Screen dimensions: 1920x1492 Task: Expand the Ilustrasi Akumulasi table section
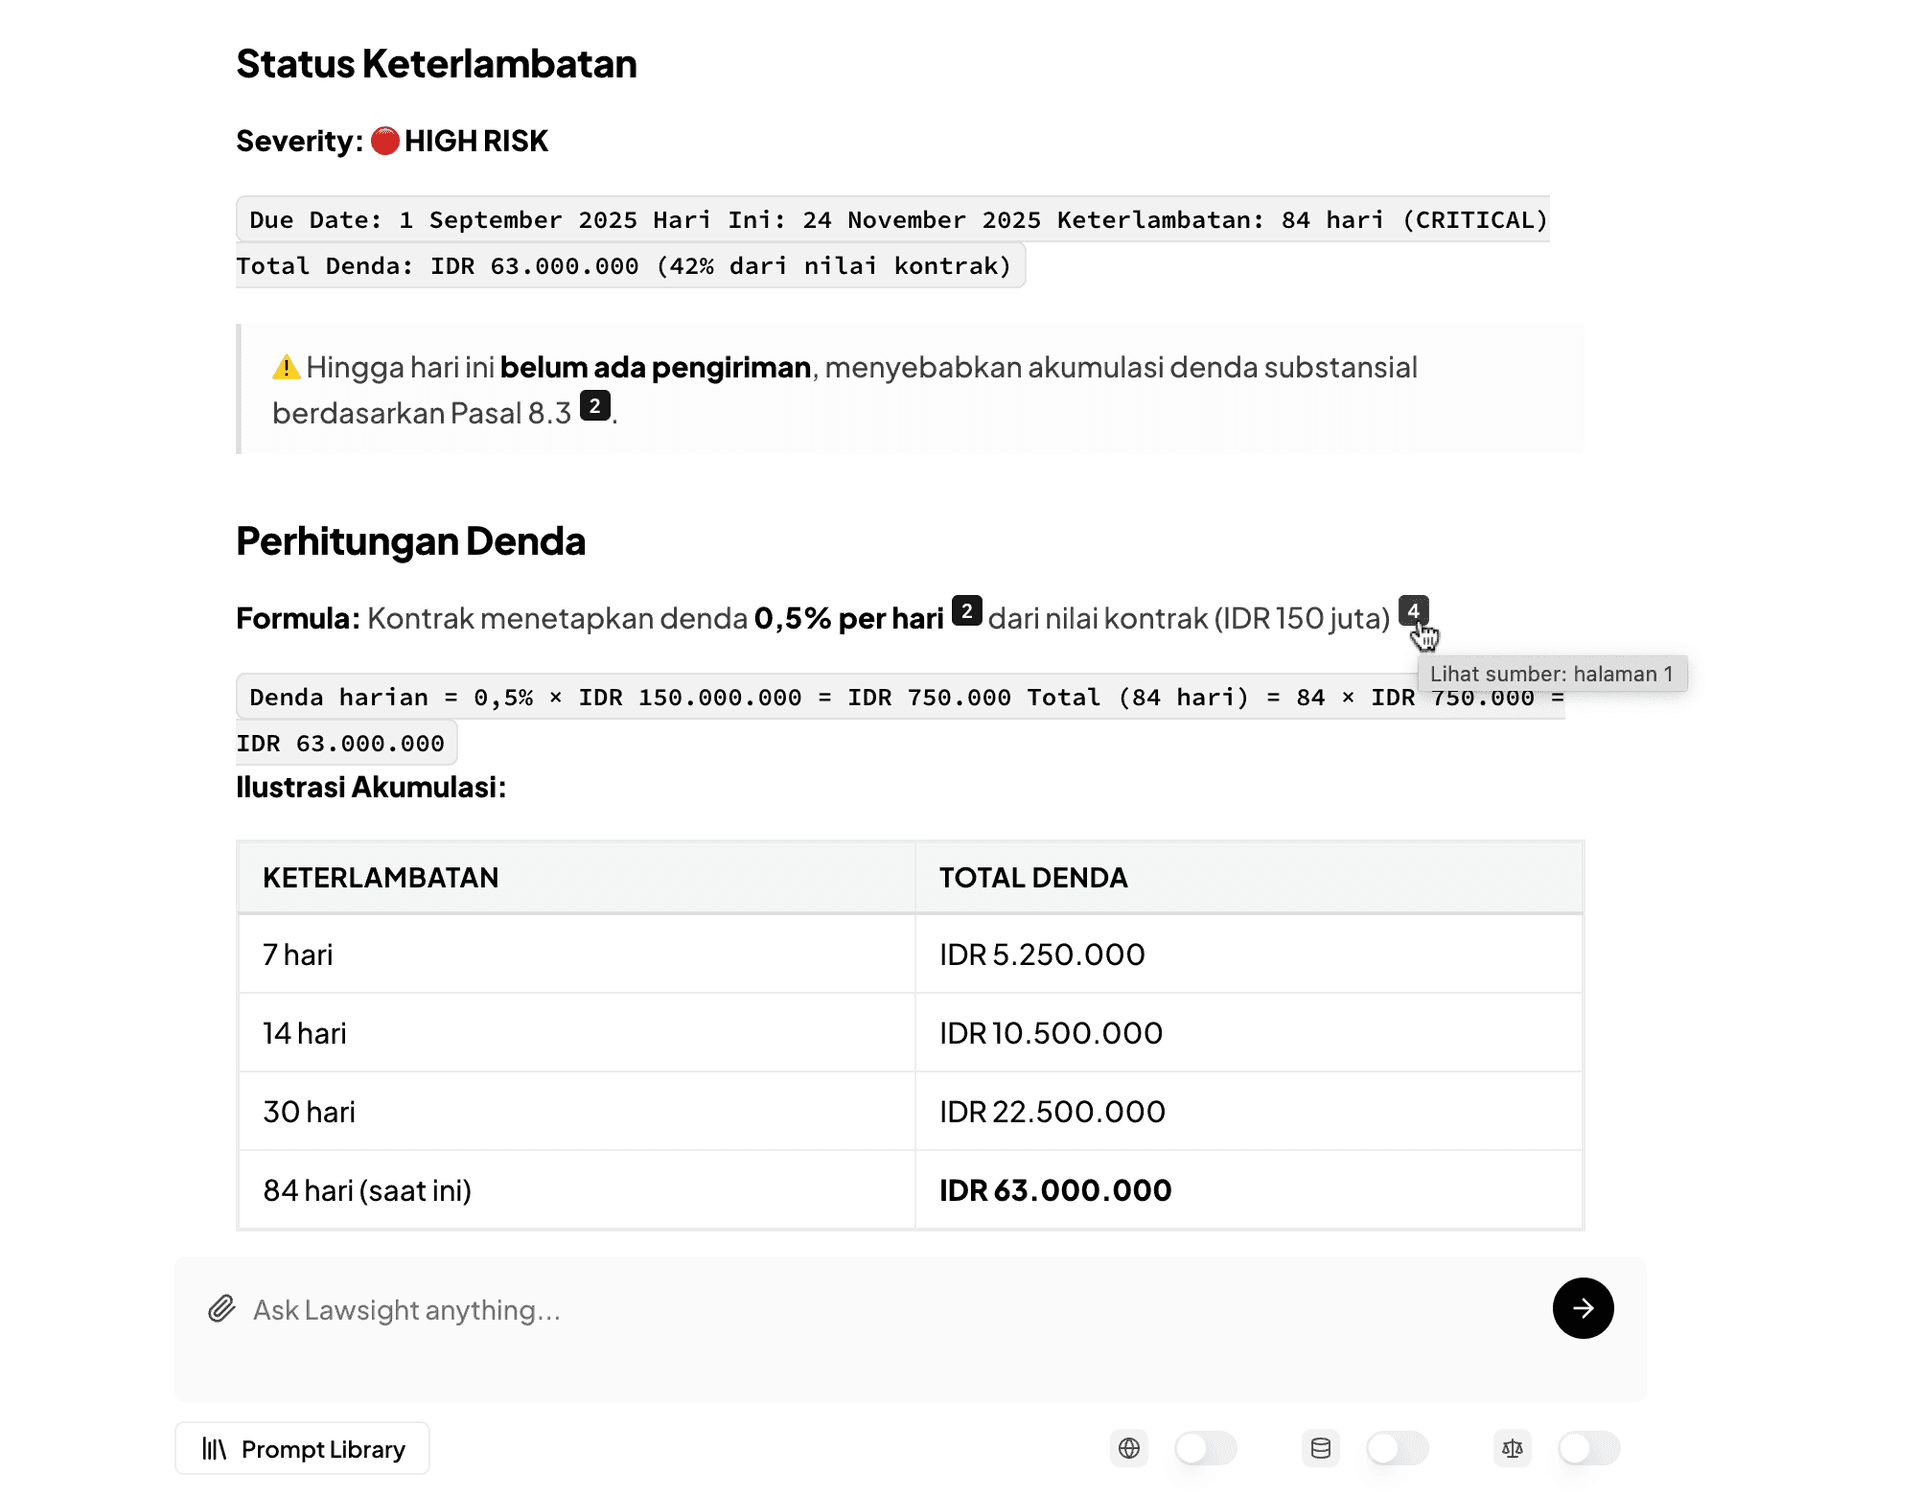click(x=371, y=787)
